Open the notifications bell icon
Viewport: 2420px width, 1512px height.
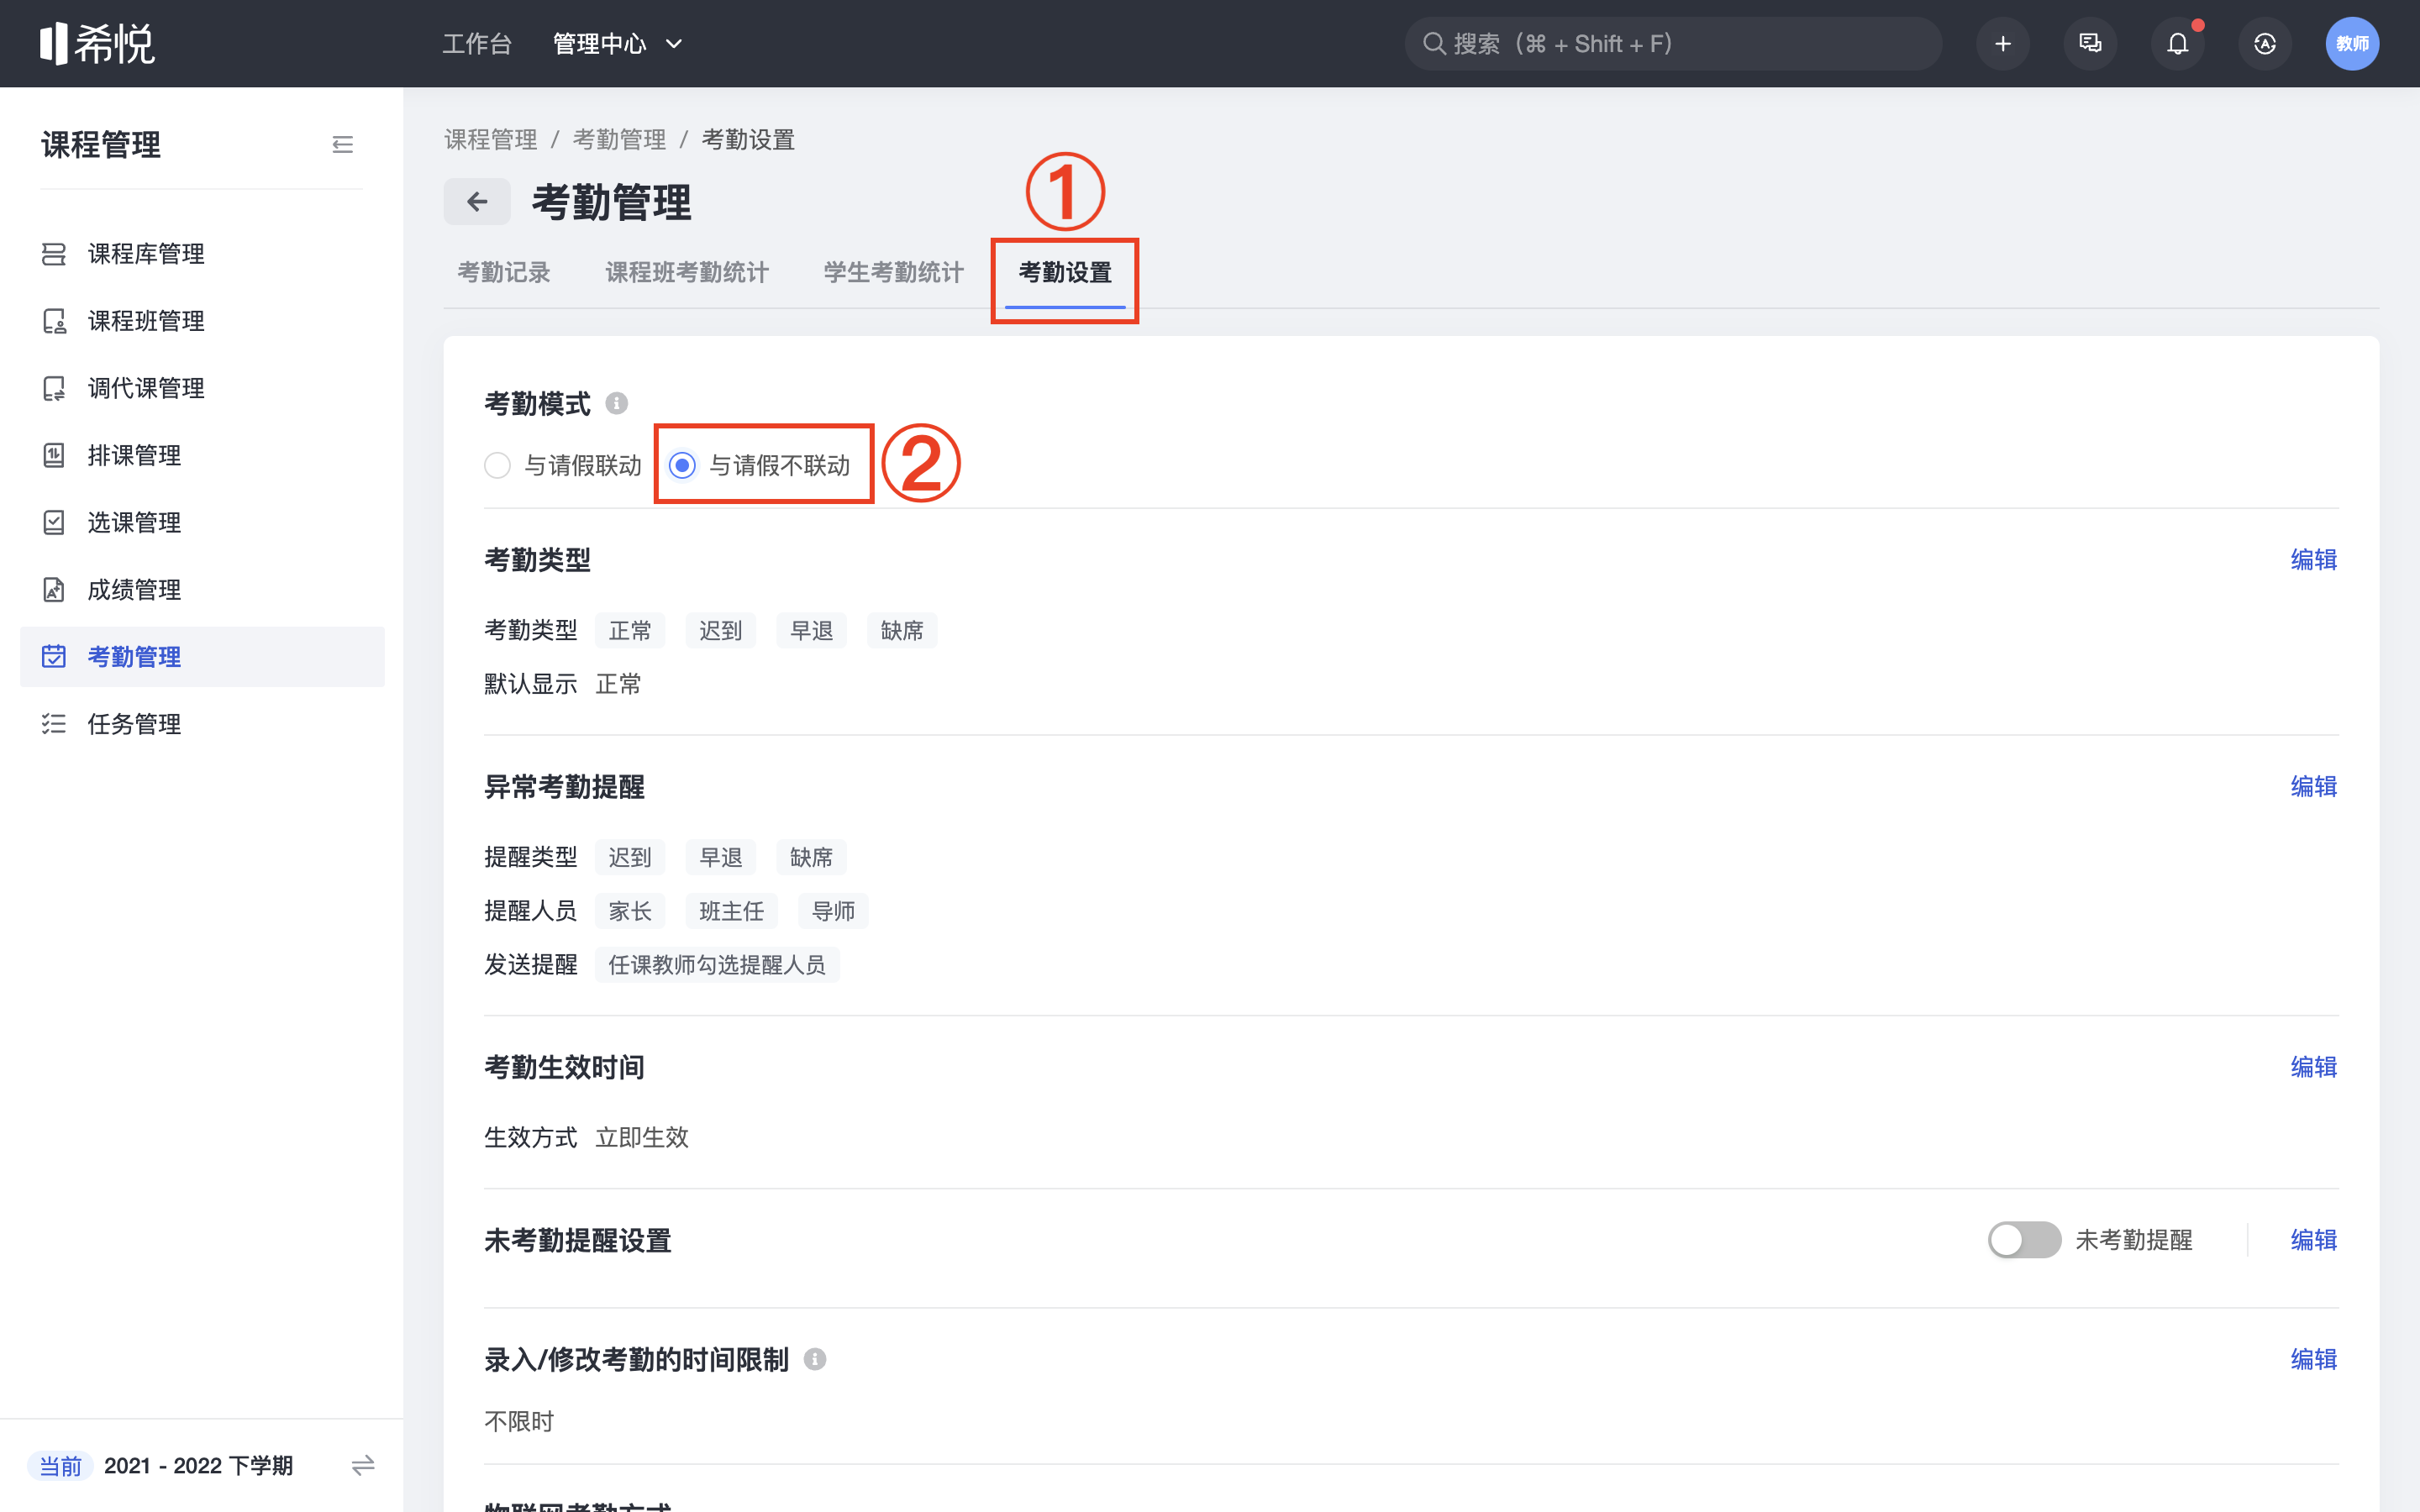tap(2177, 43)
